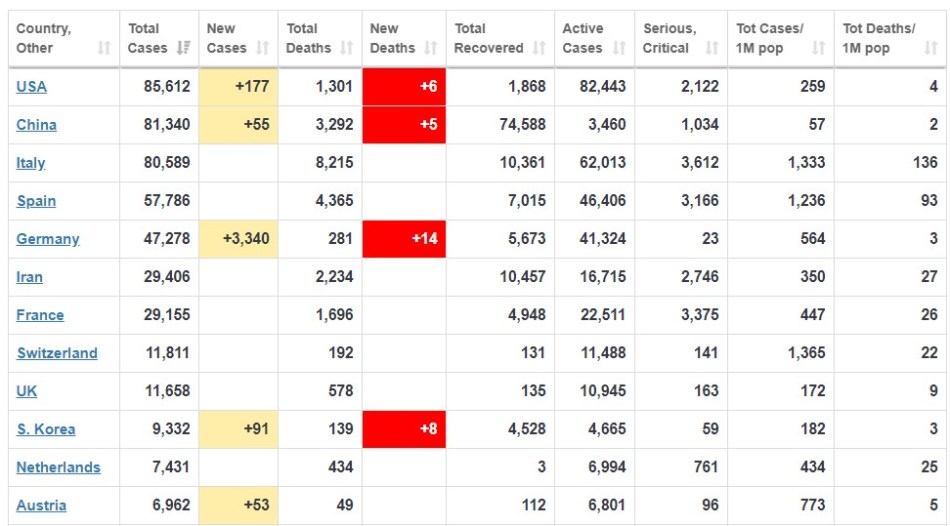Click the Netherlands link
Screen dimensions: 950x526
[58, 467]
